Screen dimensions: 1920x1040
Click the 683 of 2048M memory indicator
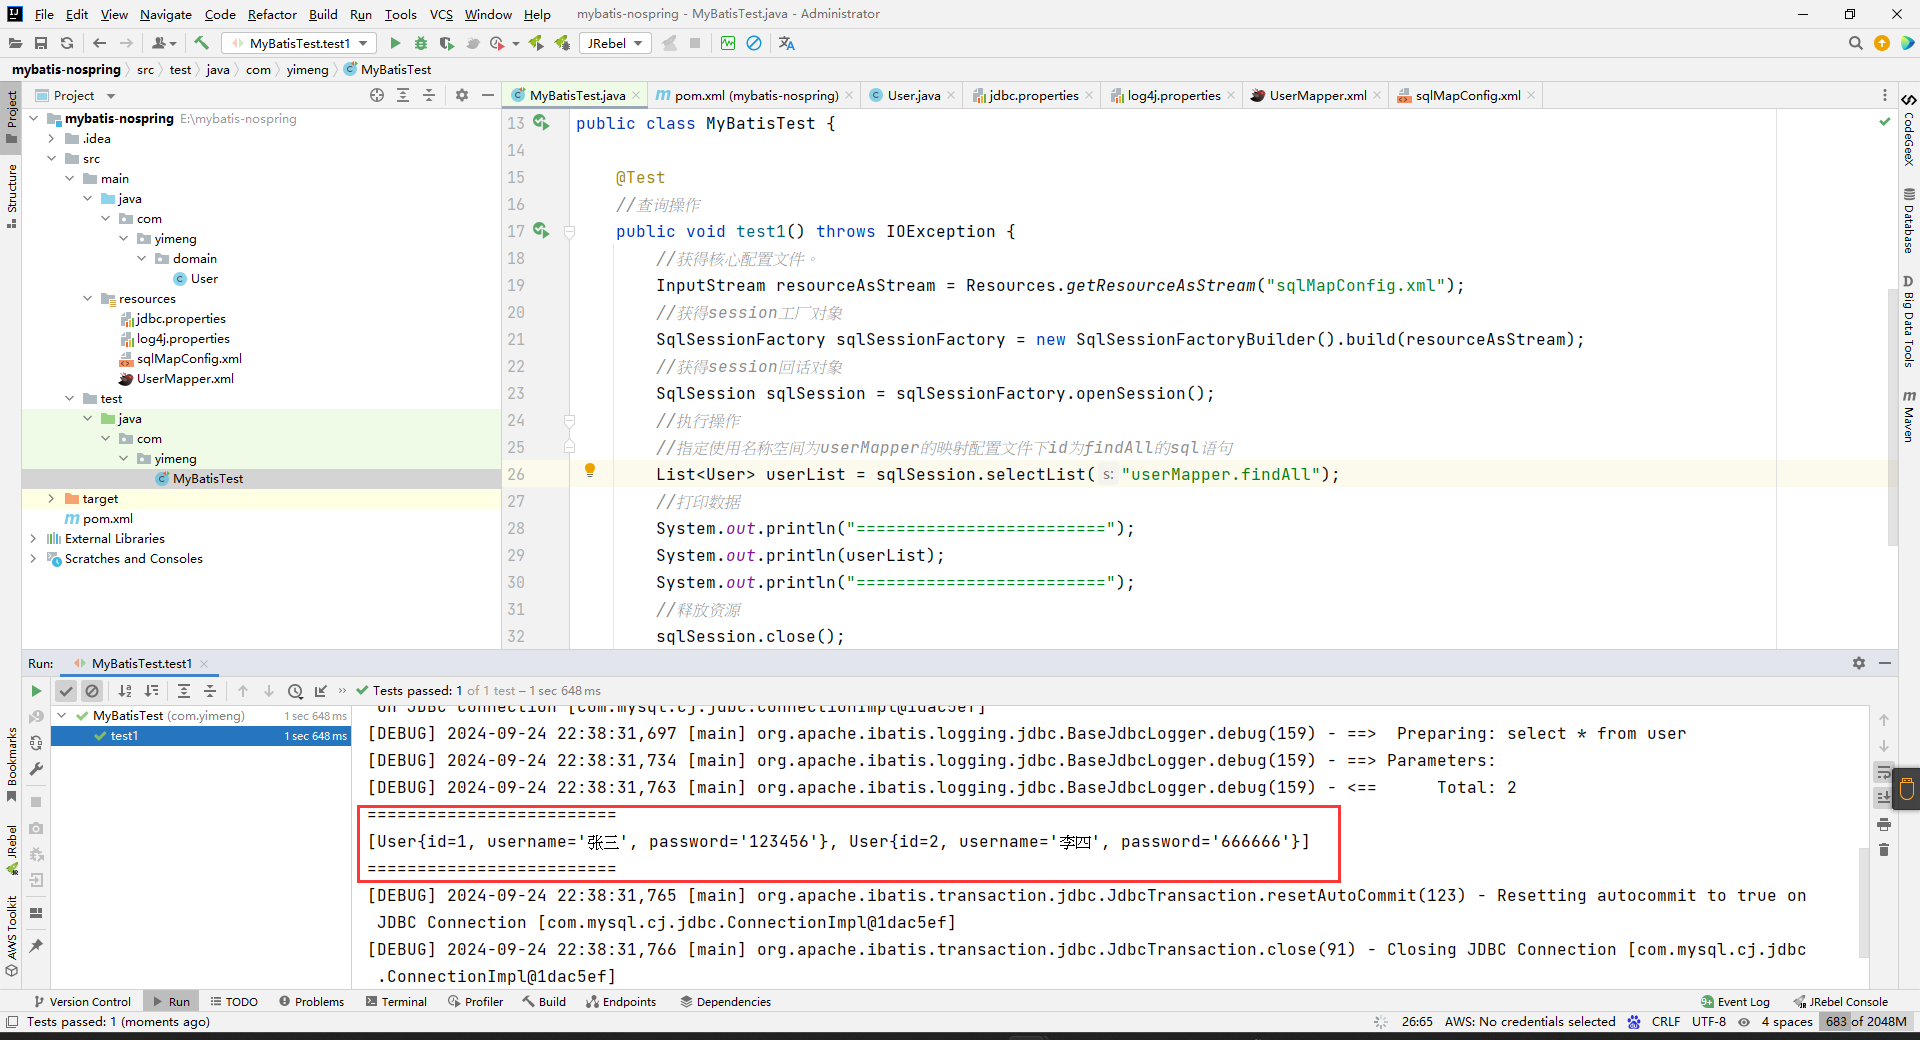click(x=1866, y=1021)
